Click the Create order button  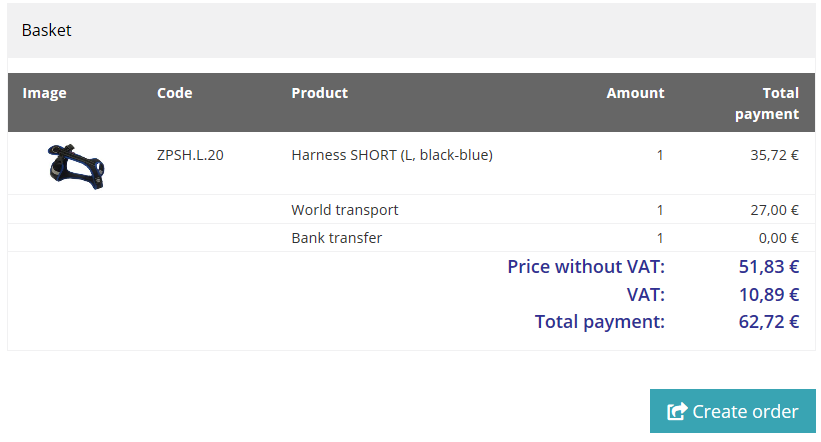click(x=733, y=411)
